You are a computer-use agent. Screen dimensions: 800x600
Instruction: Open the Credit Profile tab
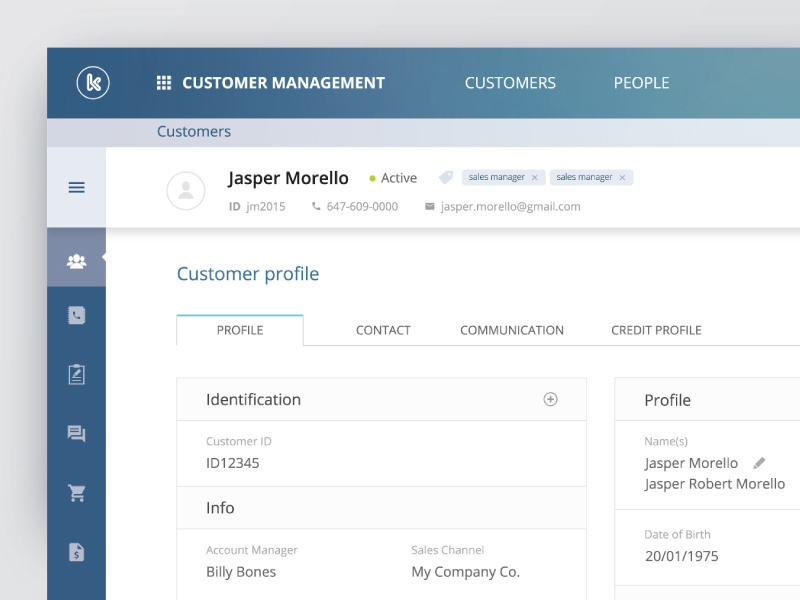pos(655,329)
